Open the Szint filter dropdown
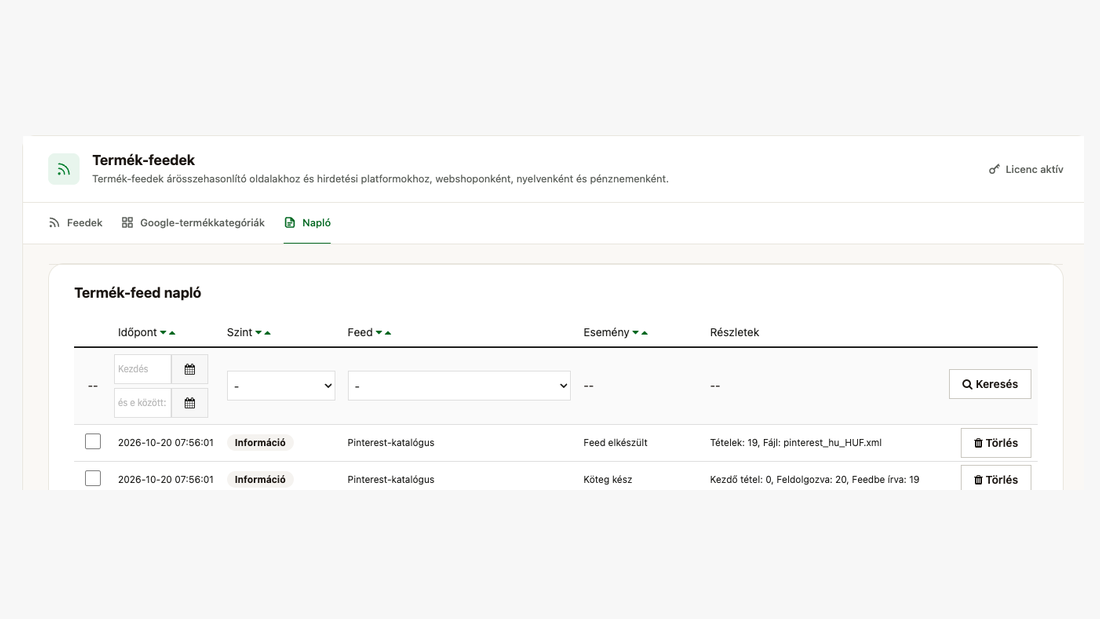 point(281,386)
